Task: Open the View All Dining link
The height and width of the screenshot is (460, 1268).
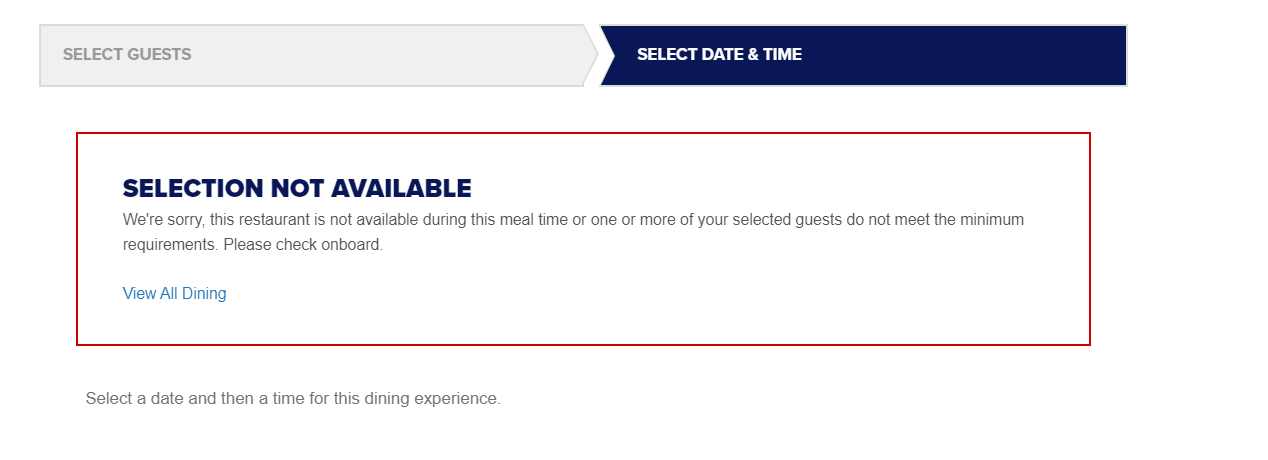Action: coord(175,293)
